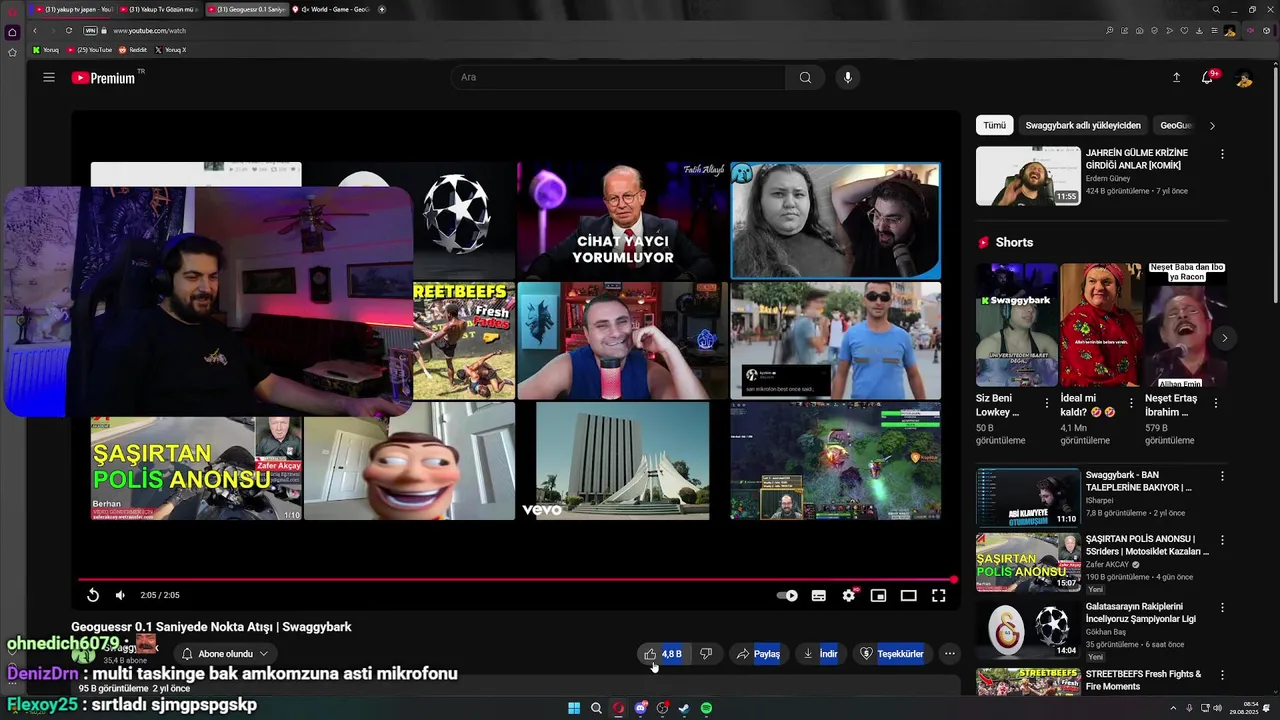1280x720 pixels.
Task: Share the video via Paylaş
Action: tap(758, 654)
